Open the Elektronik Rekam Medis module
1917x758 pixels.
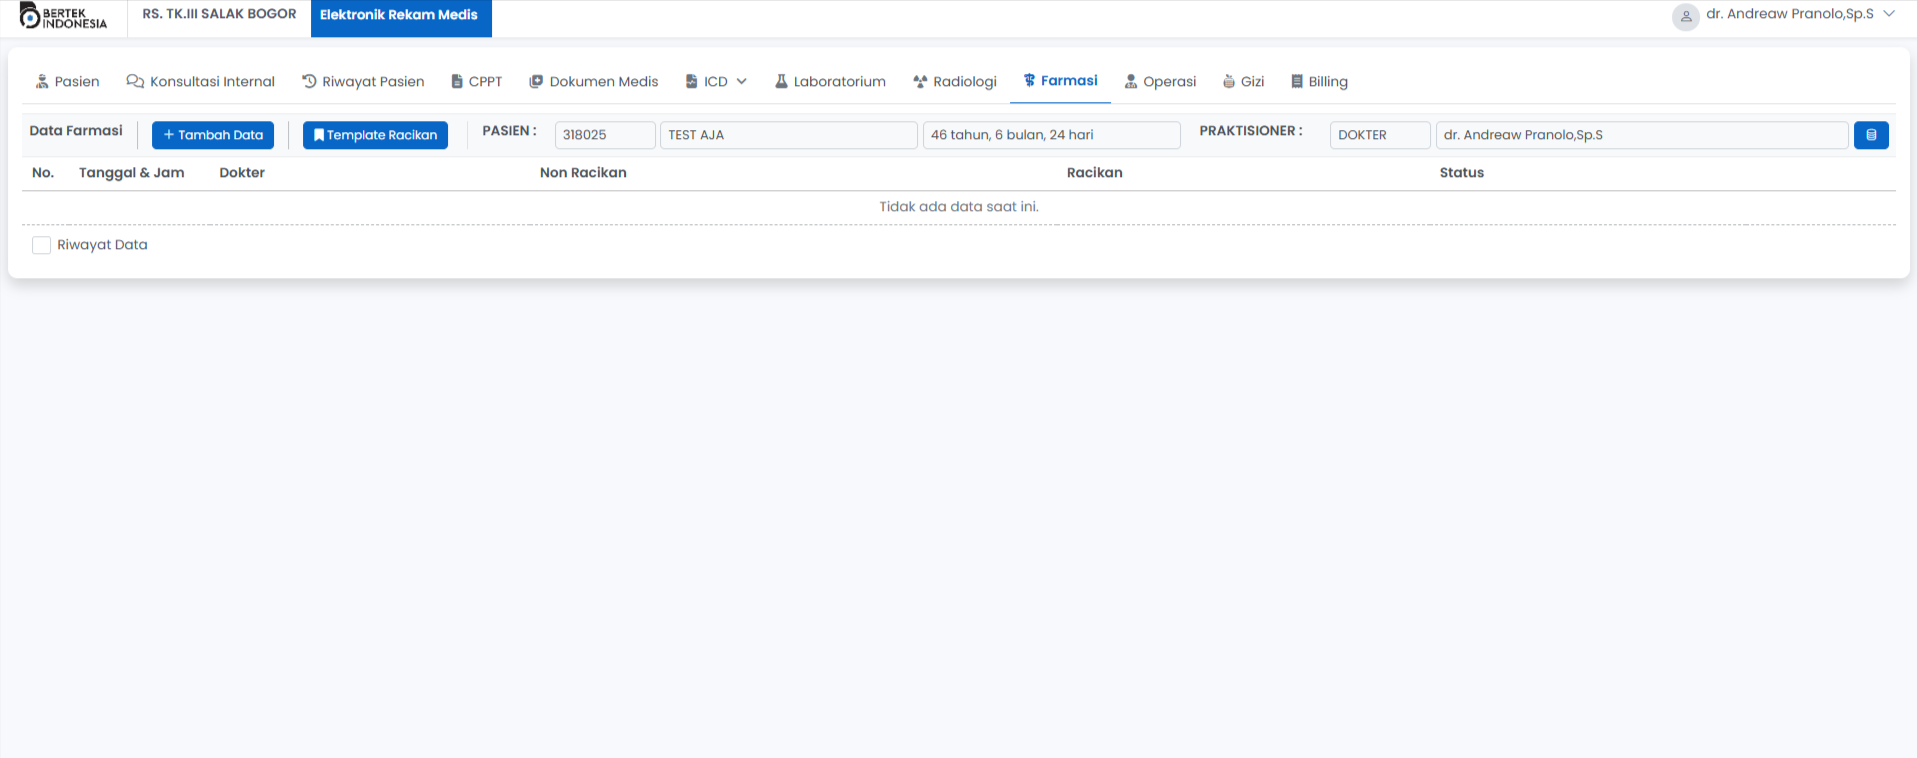pyautogui.click(x=399, y=15)
